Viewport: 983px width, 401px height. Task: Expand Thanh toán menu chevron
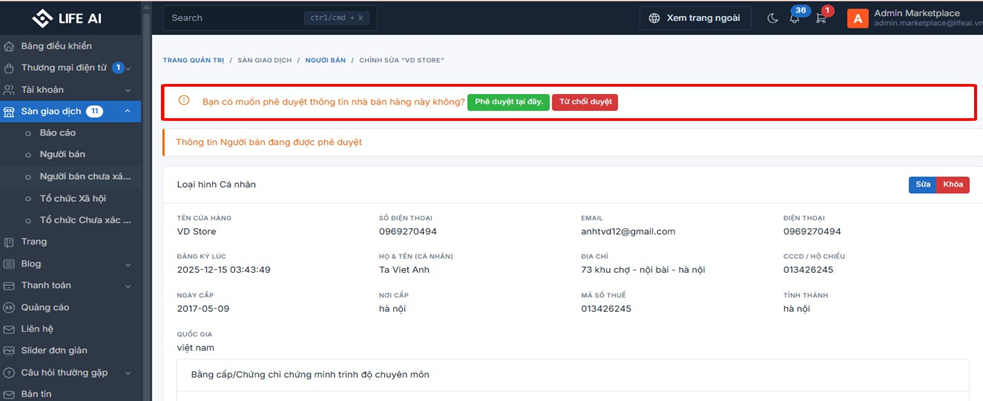(x=128, y=286)
